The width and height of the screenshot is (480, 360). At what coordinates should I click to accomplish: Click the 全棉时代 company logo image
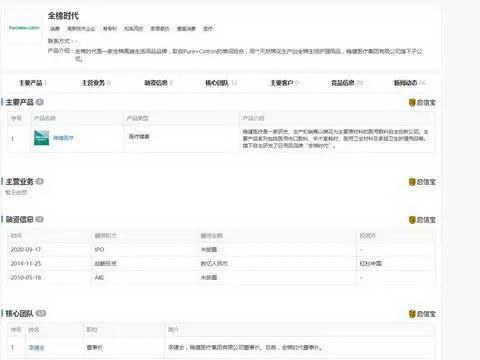[x=24, y=28]
